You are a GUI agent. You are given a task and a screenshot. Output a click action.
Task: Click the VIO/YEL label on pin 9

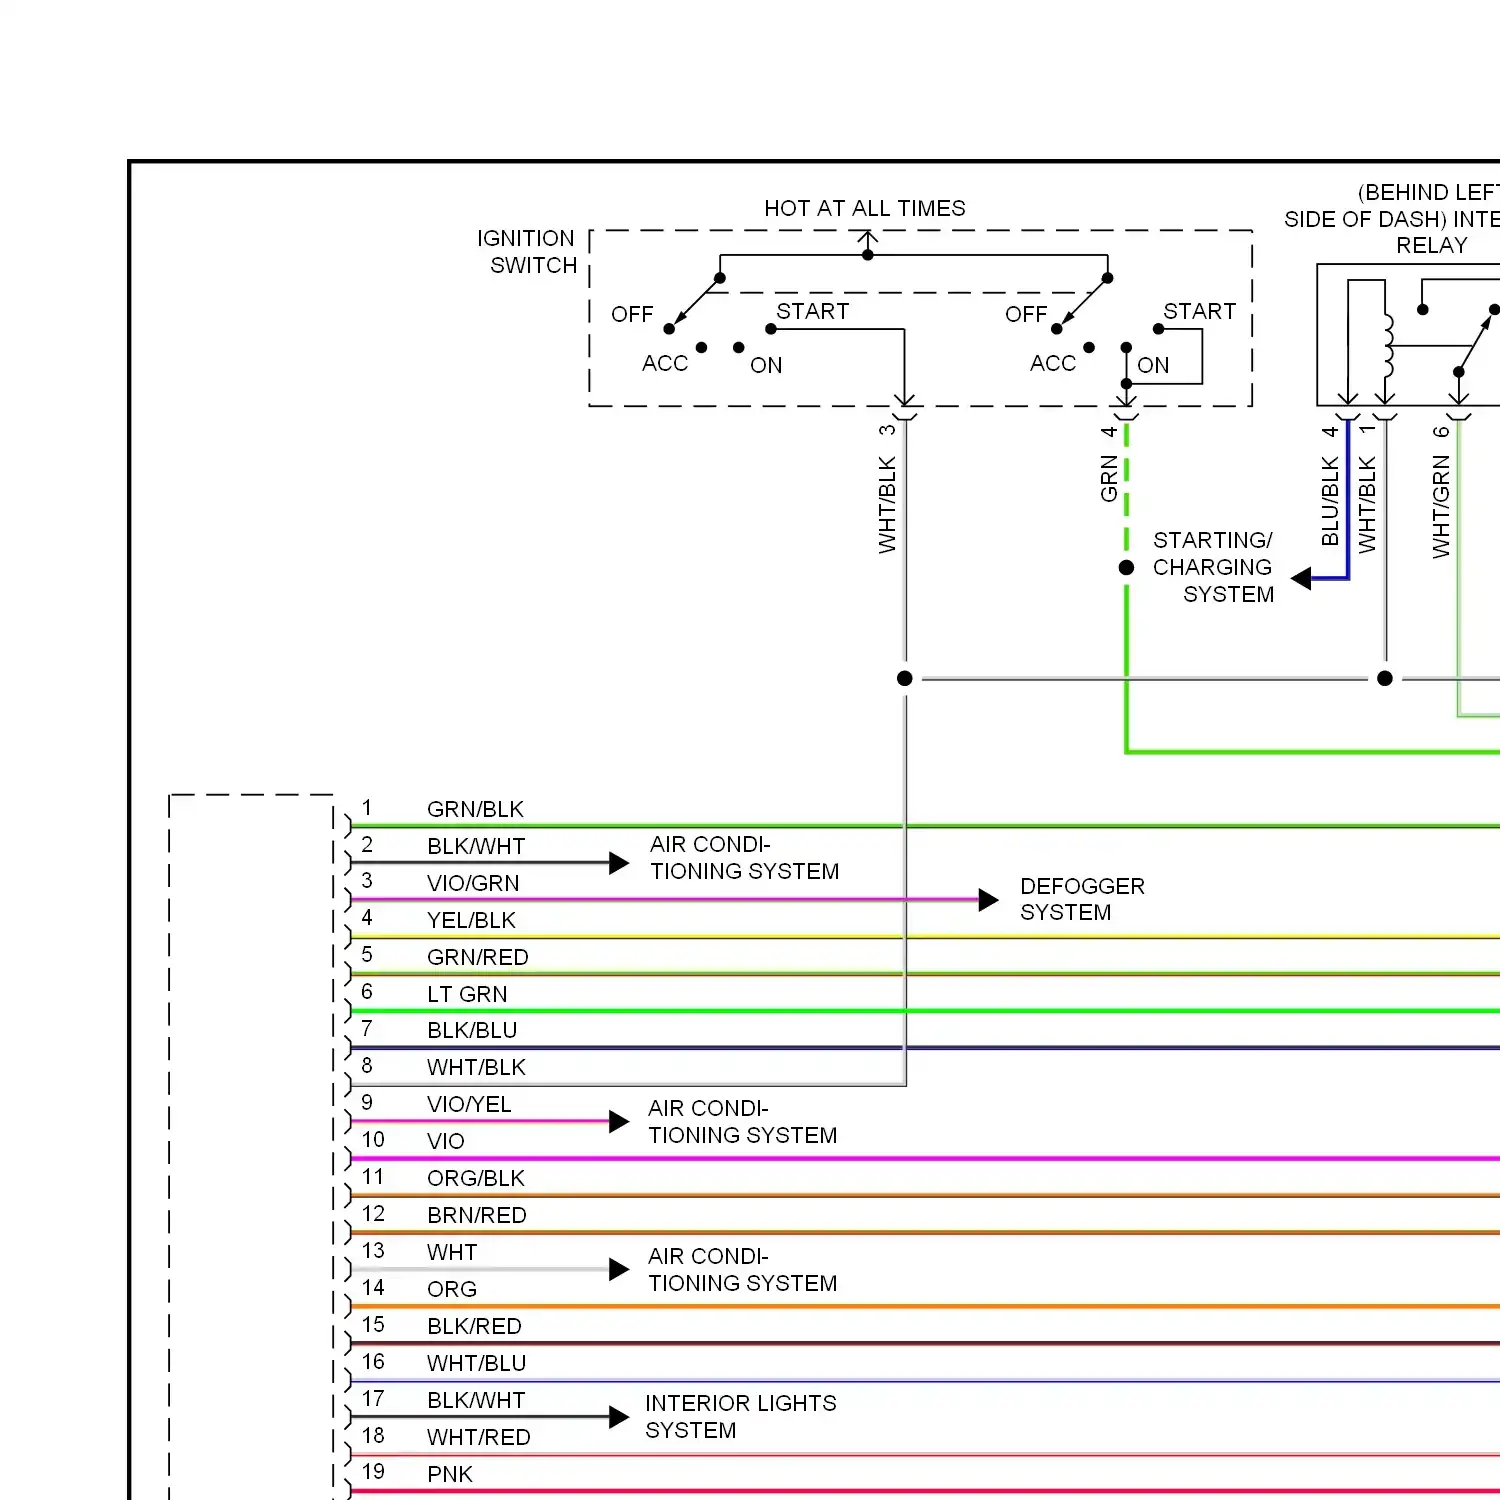pyautogui.click(x=469, y=1104)
